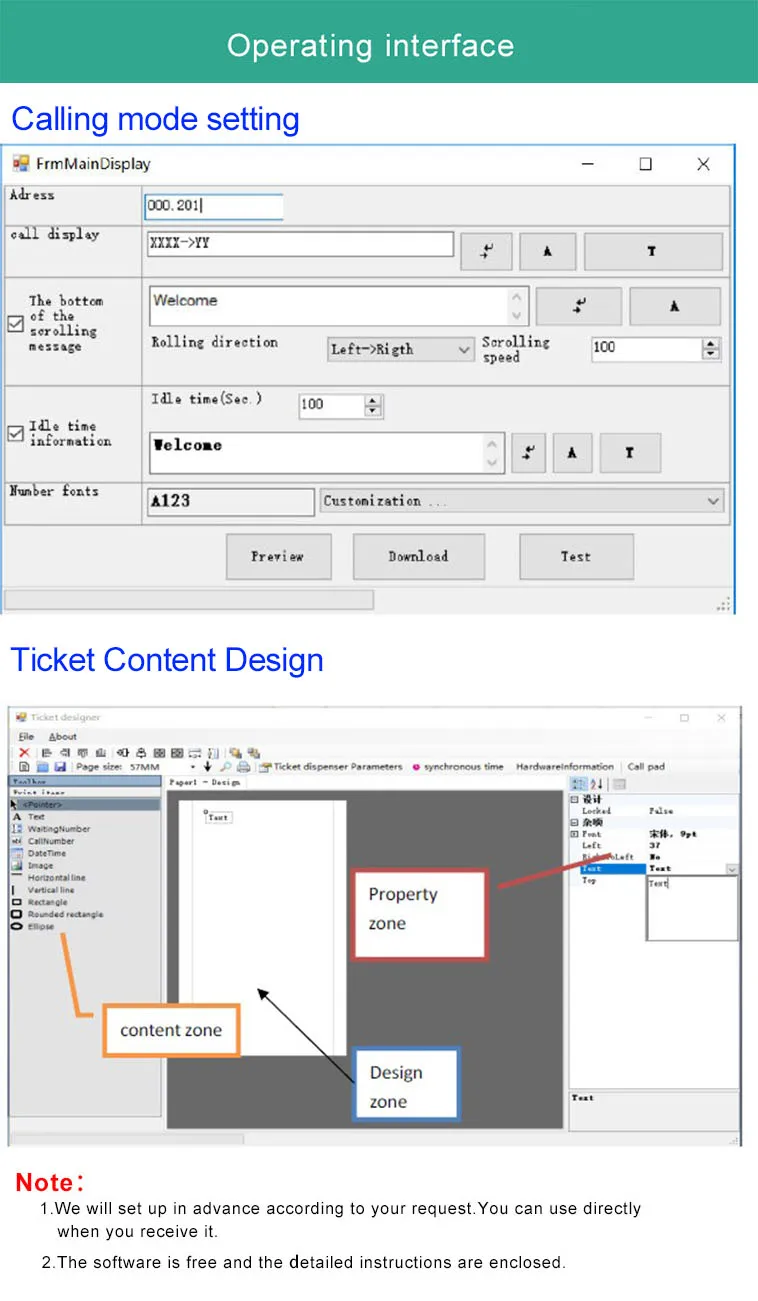758x1301 pixels.
Task: Pick the WaitingNumber item in the toolbox
Action: [51, 829]
